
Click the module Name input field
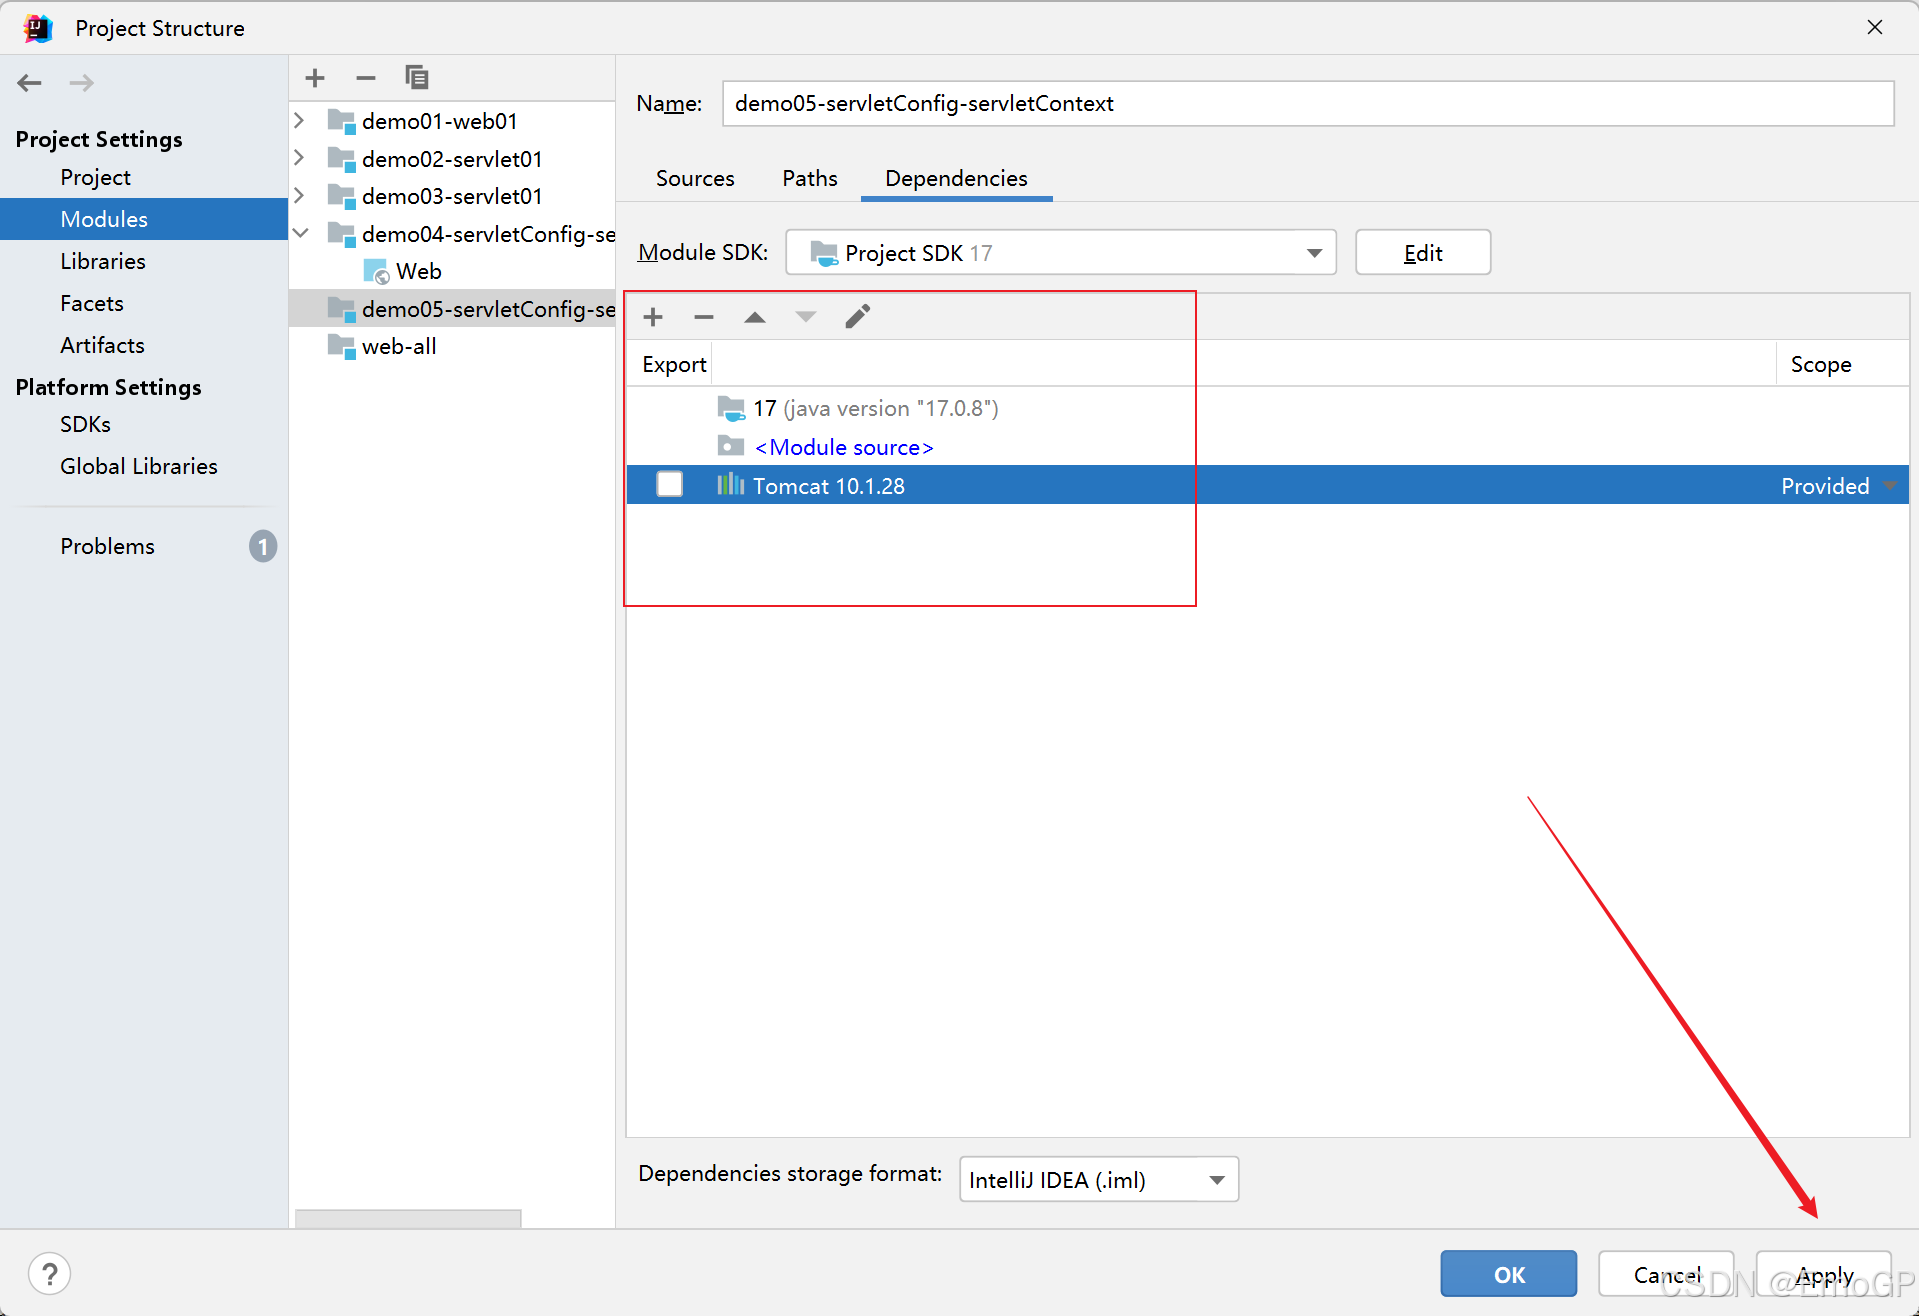(x=1308, y=104)
